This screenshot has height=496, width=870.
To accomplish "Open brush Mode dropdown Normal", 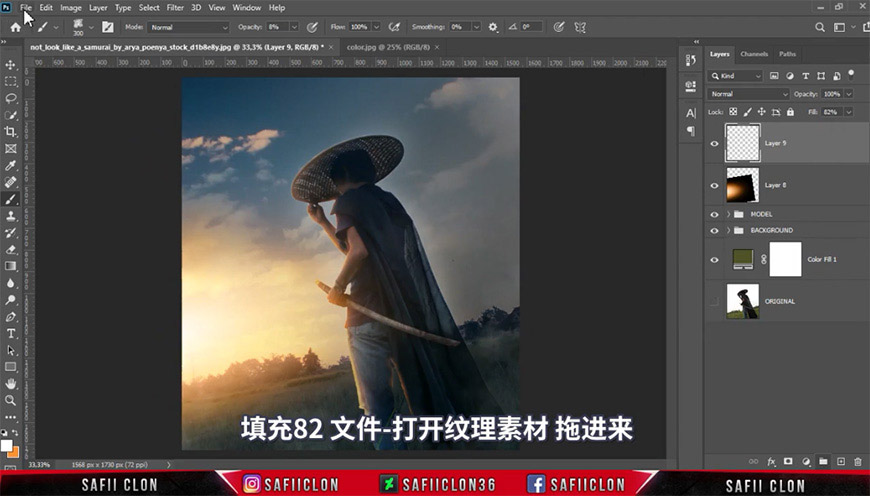I will click(x=188, y=27).
